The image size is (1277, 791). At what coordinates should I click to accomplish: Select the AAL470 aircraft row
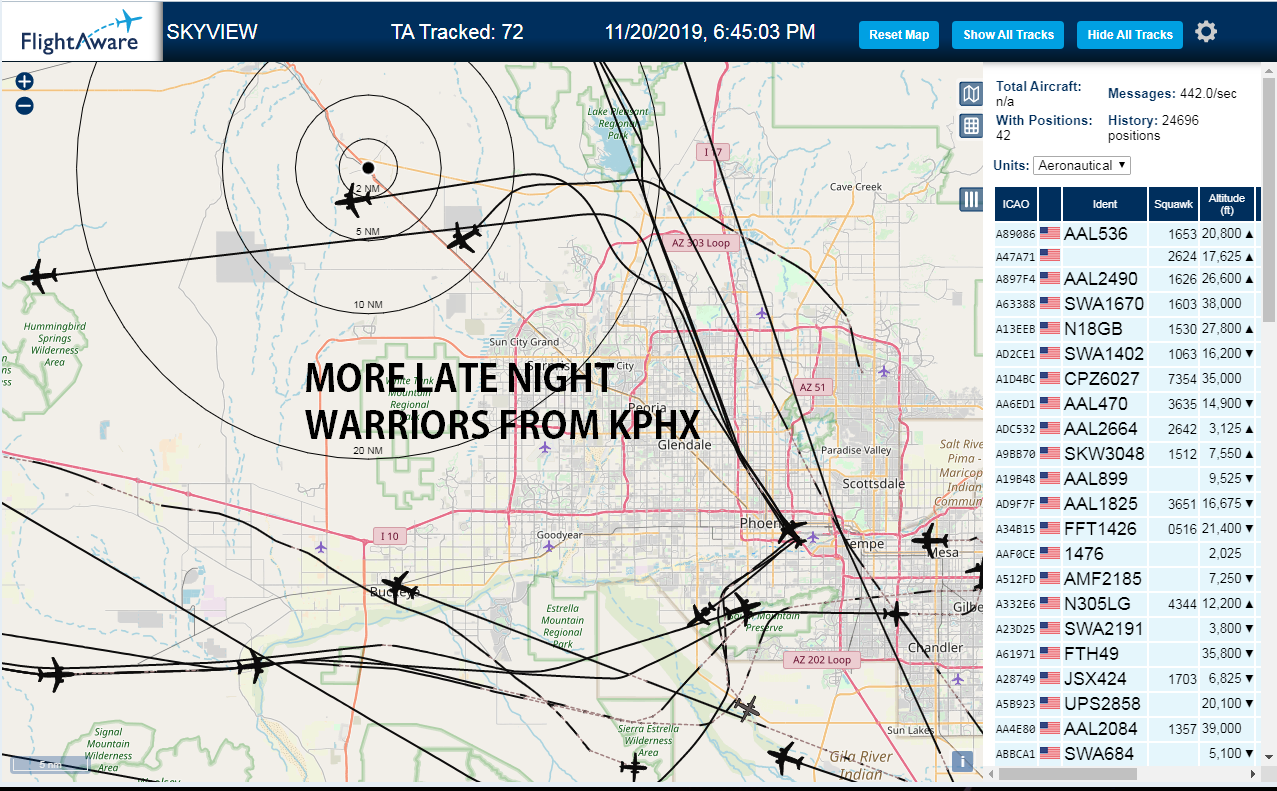(1127, 404)
